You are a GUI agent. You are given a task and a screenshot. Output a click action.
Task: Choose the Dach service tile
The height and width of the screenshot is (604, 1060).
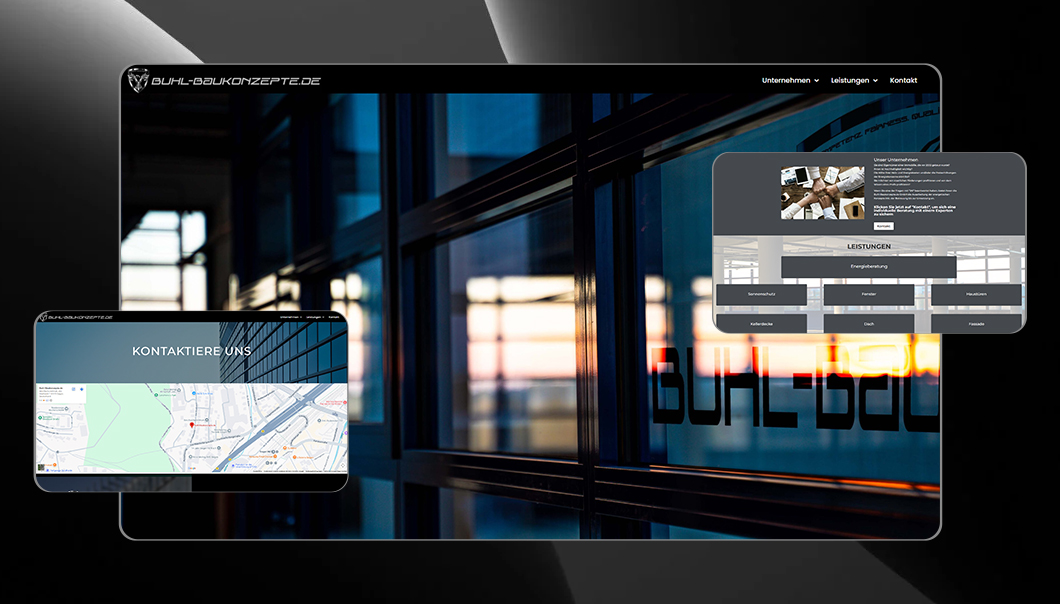[868, 324]
